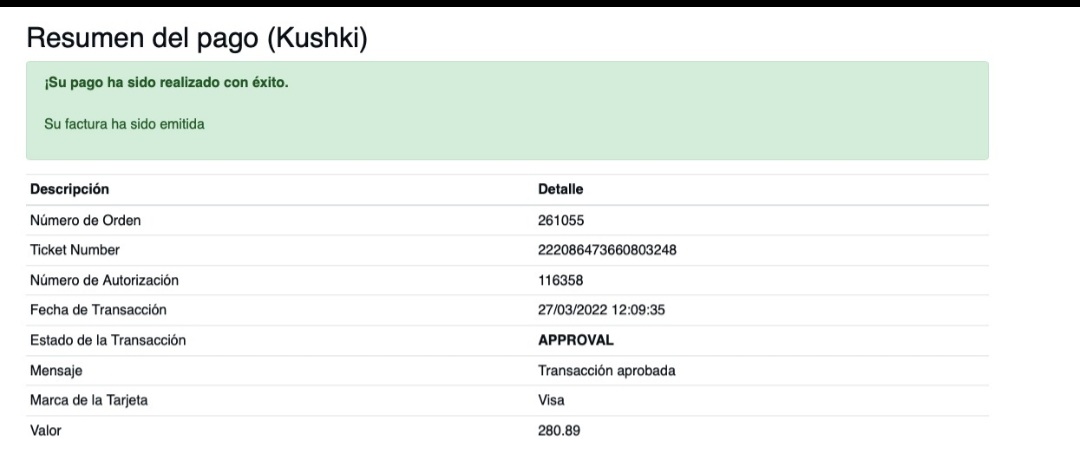This screenshot has width=1080, height=455.
Task: Click the "Estado de la Transacción" label
Action: click(x=108, y=340)
